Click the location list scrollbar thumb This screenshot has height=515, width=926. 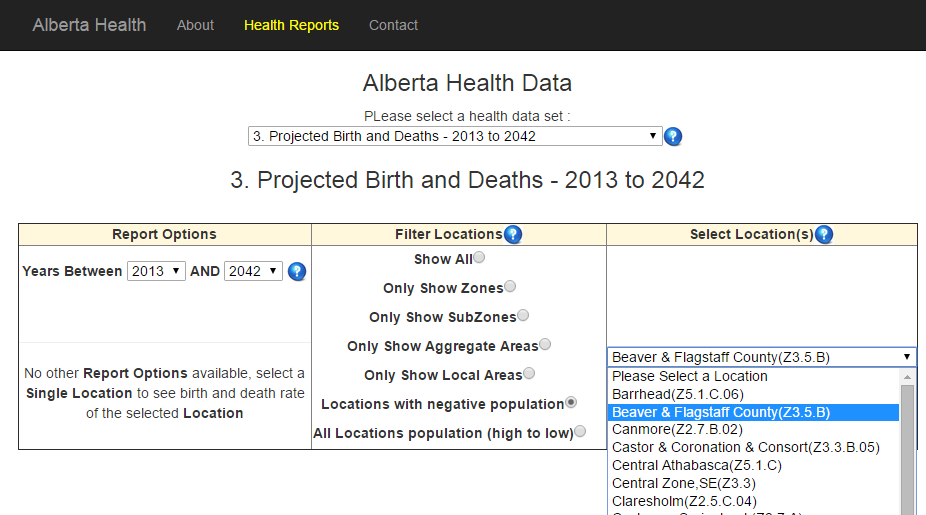click(907, 450)
